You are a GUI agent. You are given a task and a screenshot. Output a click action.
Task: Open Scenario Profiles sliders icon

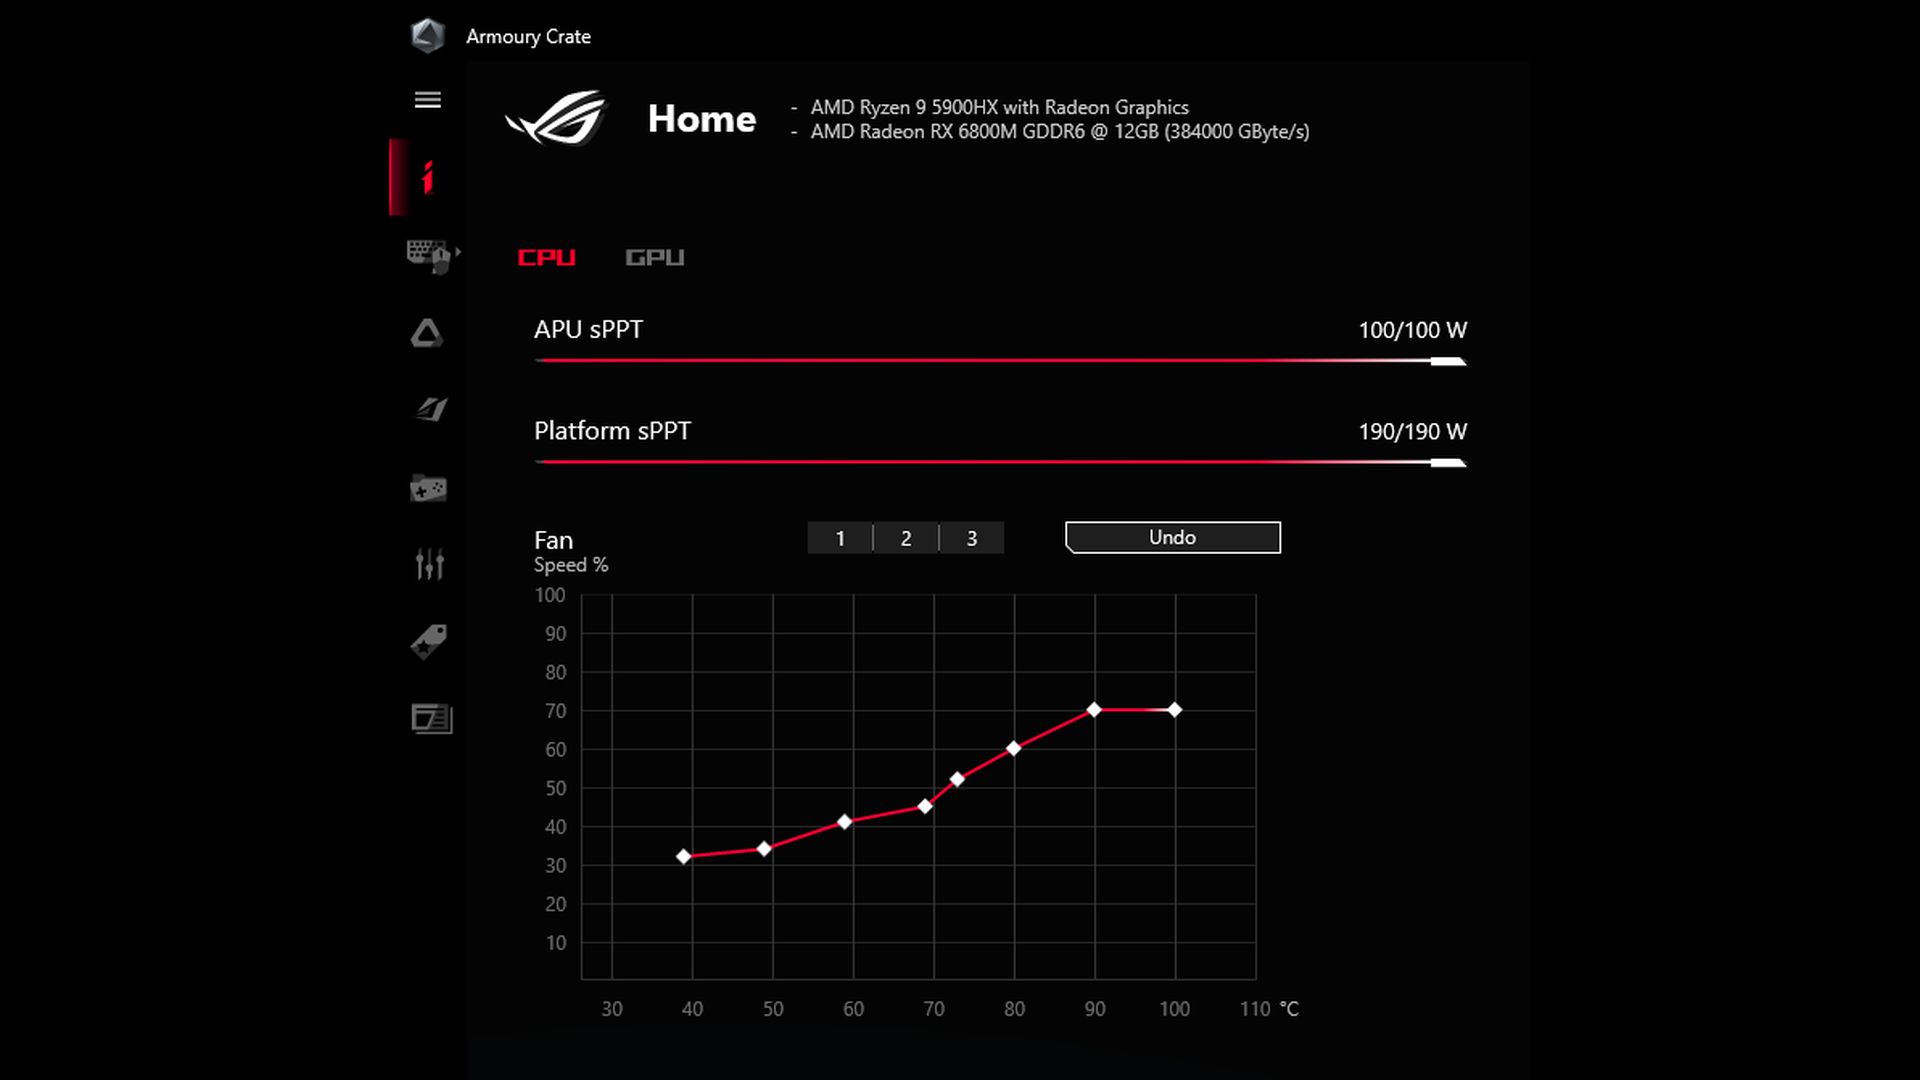(x=429, y=564)
